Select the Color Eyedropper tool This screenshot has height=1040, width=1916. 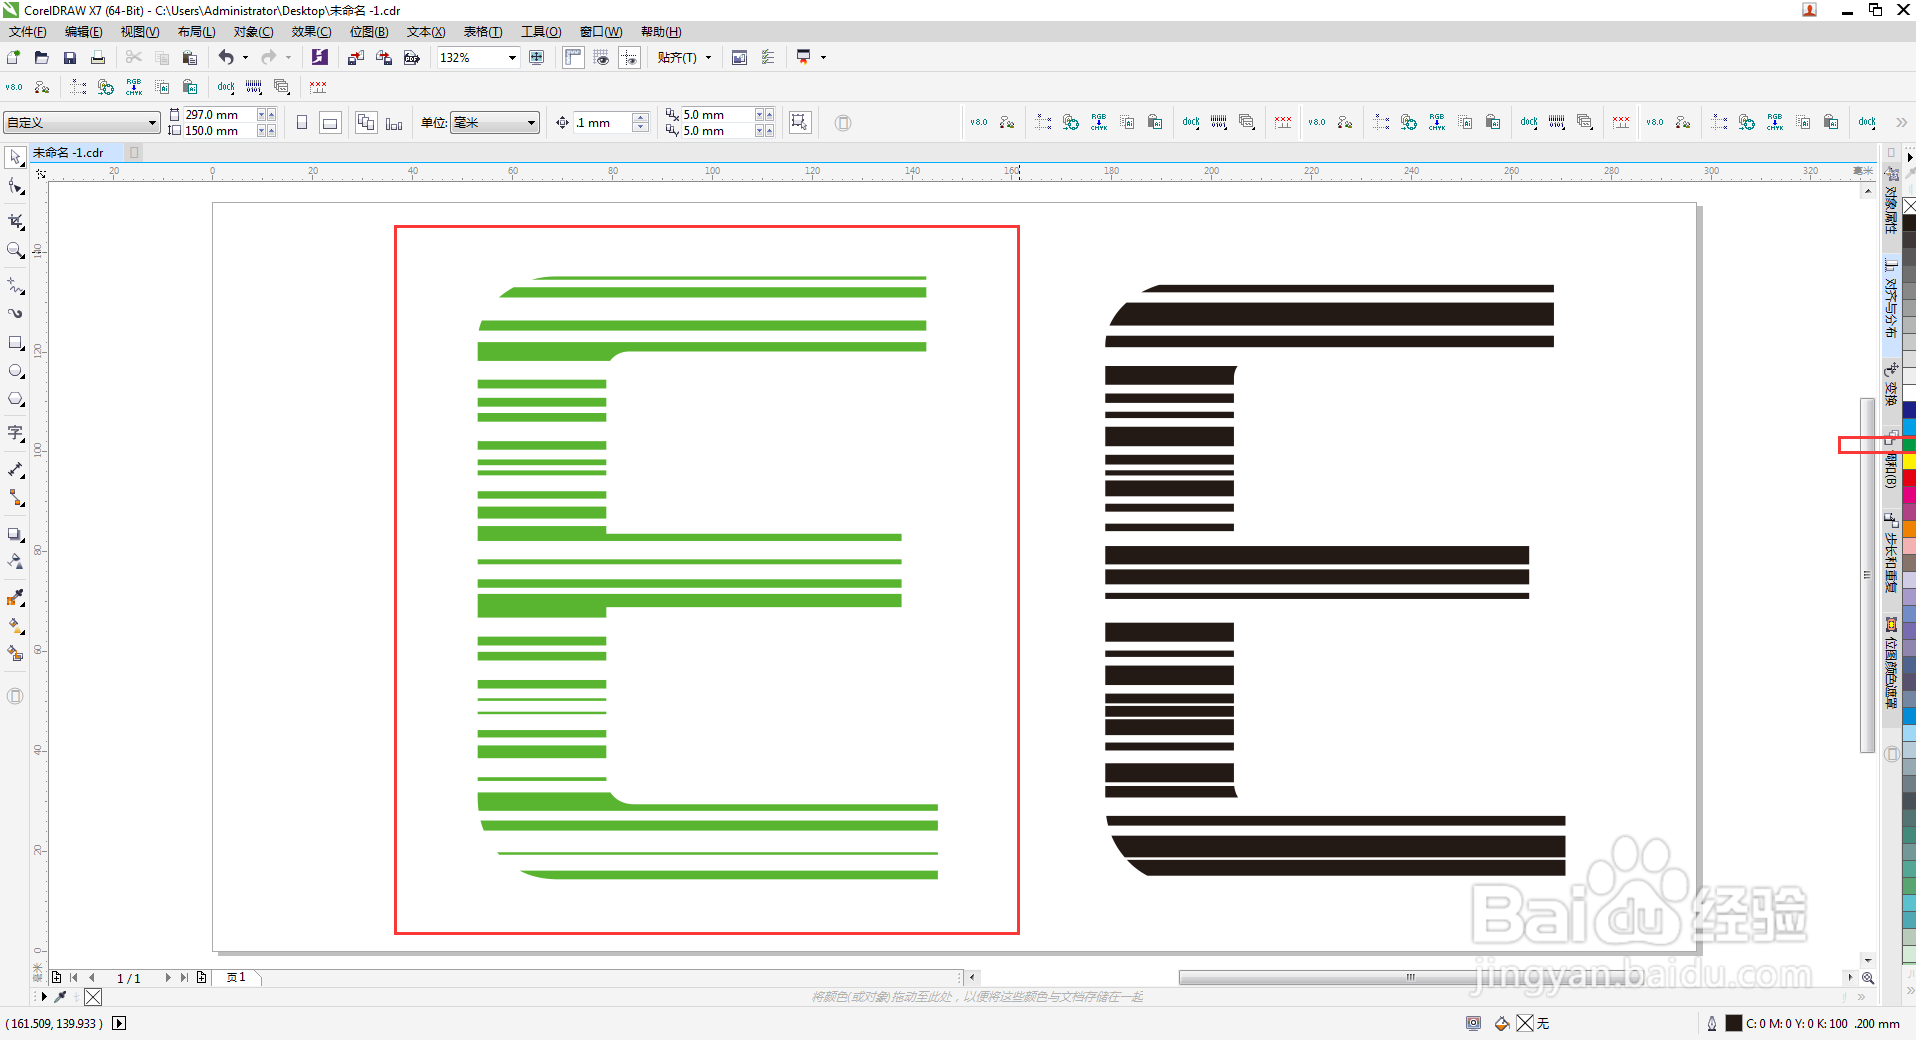[x=16, y=597]
